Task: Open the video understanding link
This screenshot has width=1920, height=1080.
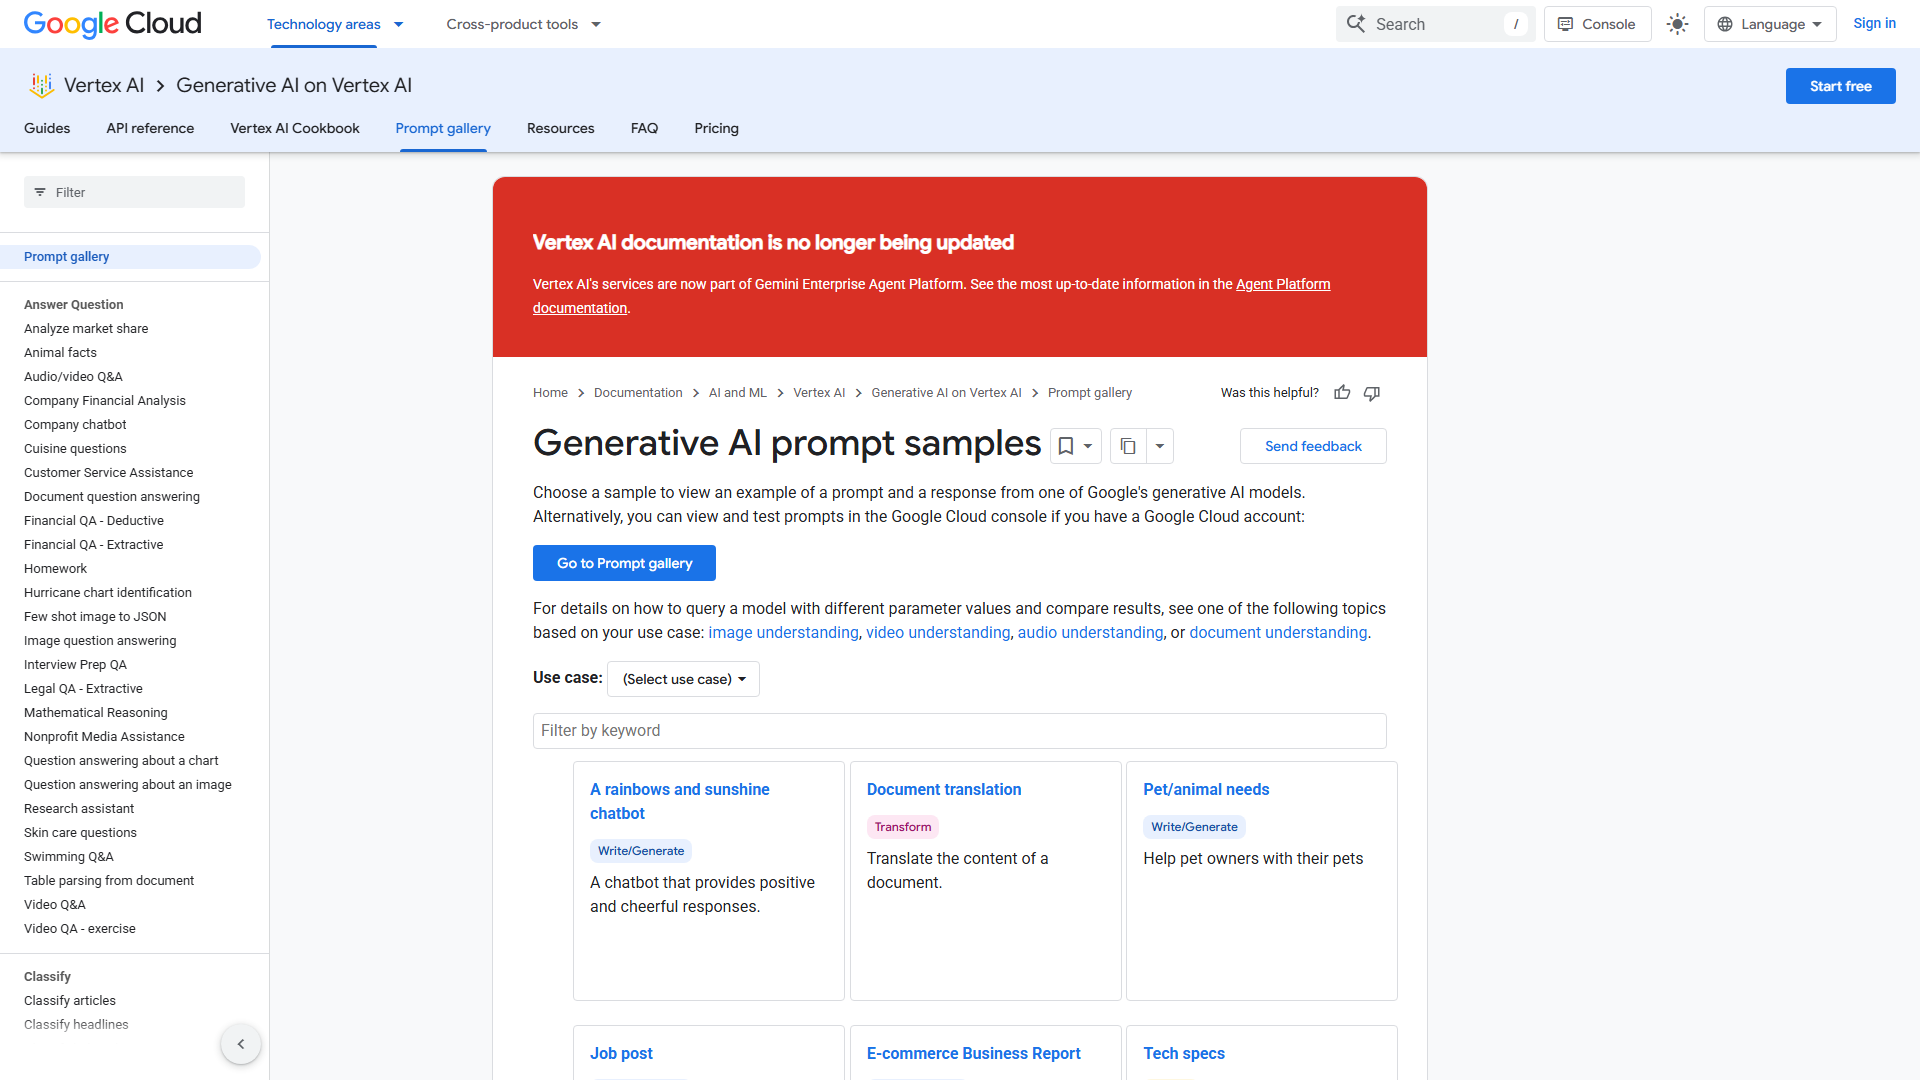Action: click(x=938, y=633)
